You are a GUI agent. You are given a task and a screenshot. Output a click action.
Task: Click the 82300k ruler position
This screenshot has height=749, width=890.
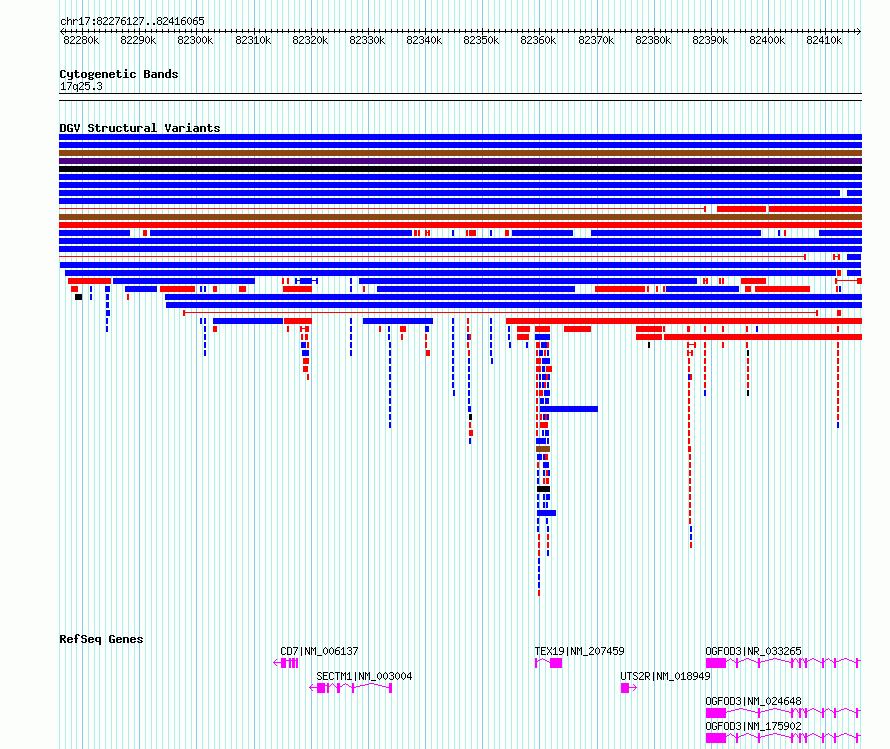195,40
